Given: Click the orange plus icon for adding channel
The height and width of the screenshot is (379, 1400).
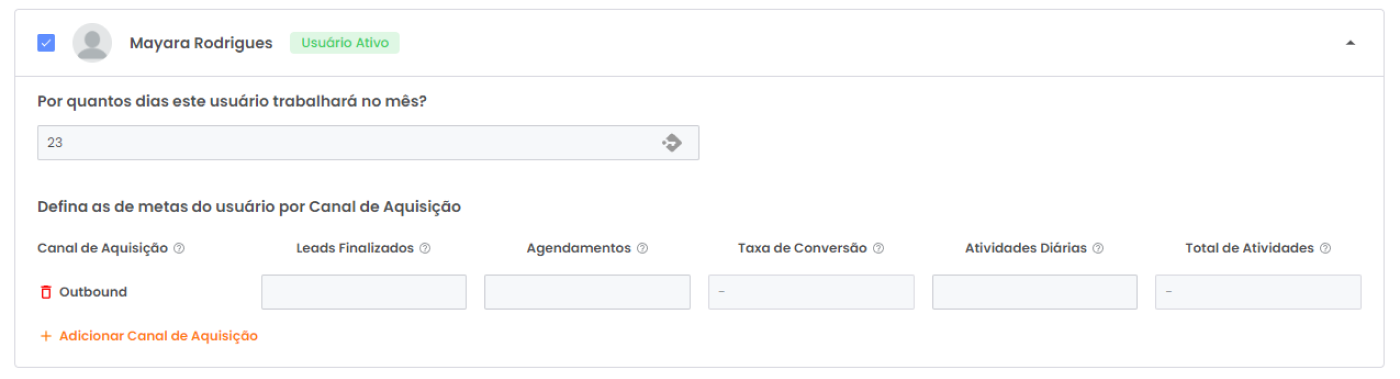Looking at the screenshot, I should point(45,336).
